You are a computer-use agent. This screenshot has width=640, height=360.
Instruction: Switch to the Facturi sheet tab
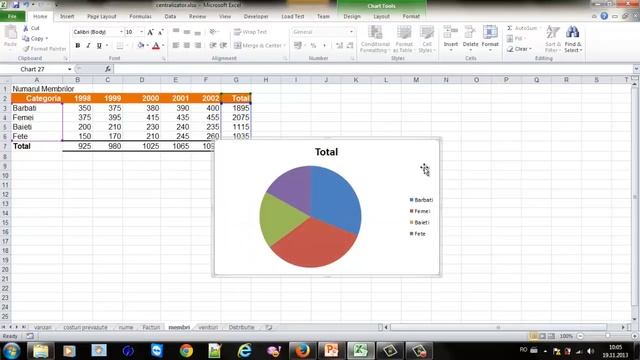pyautogui.click(x=151, y=327)
